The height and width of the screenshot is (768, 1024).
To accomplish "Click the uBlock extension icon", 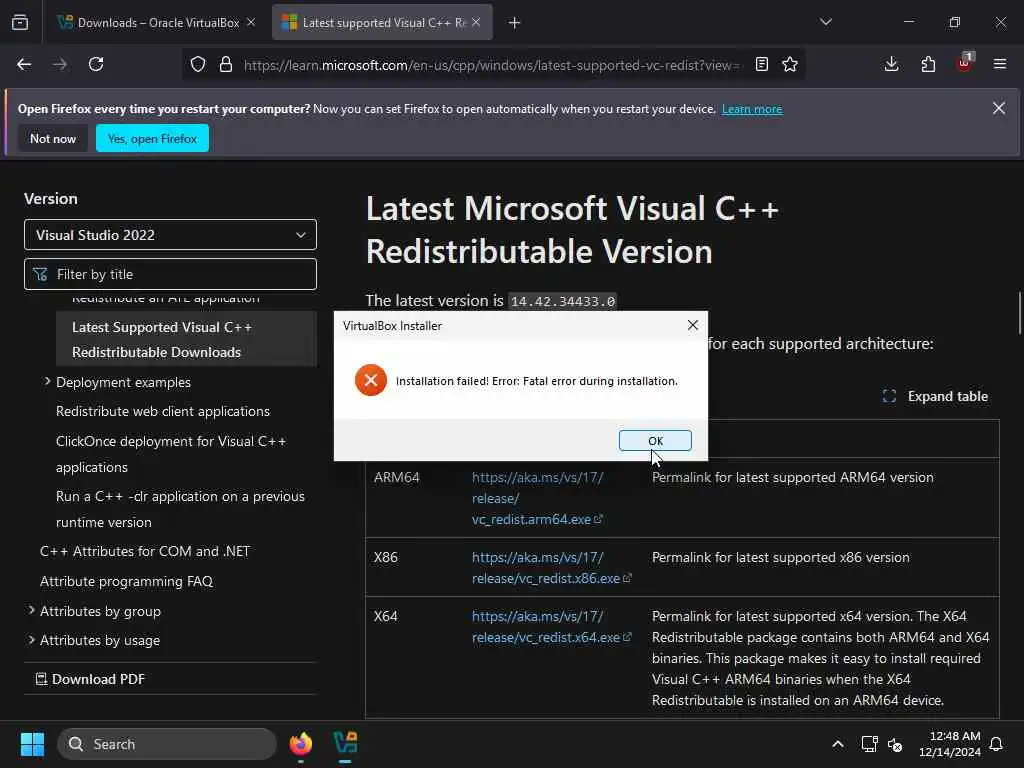I will pos(965,63).
